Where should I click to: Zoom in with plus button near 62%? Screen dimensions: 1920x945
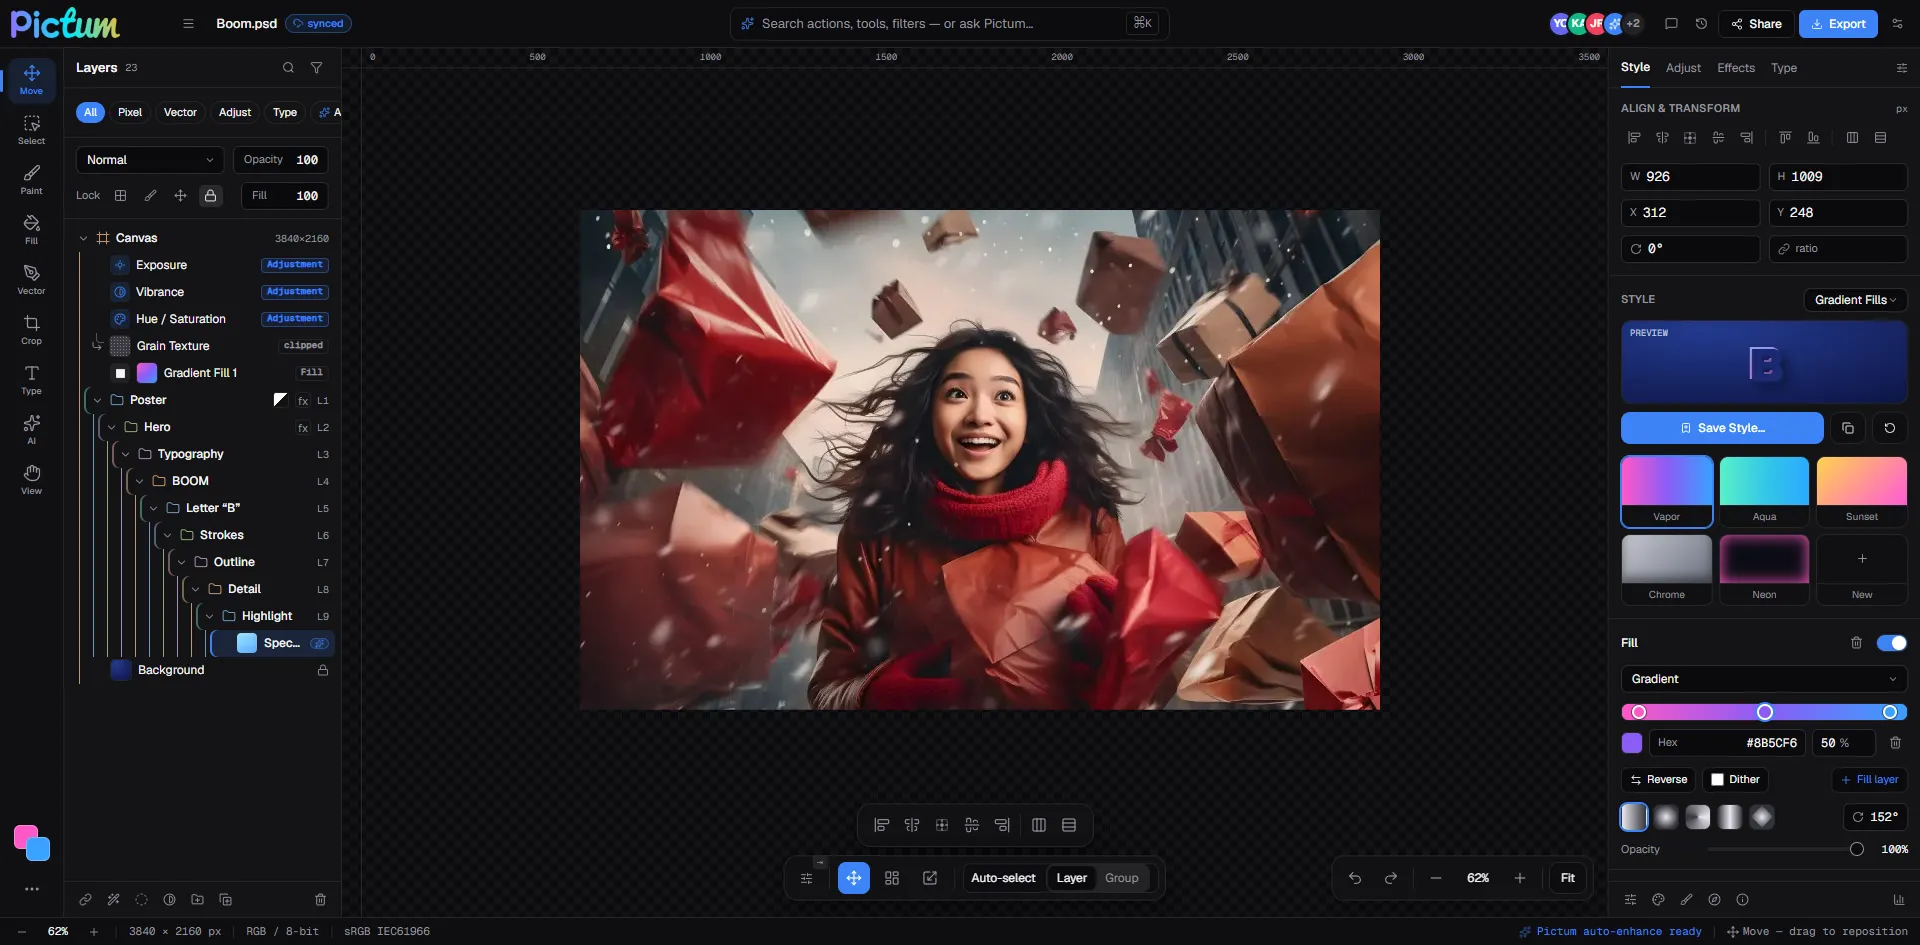(1520, 878)
